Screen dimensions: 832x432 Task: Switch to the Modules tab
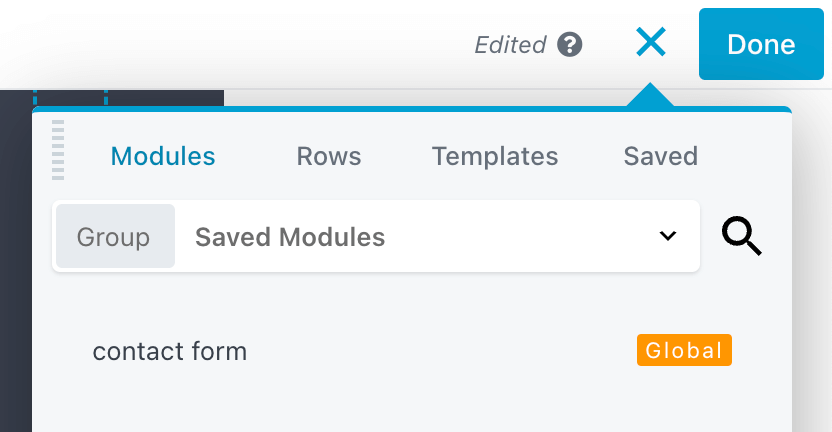point(163,156)
